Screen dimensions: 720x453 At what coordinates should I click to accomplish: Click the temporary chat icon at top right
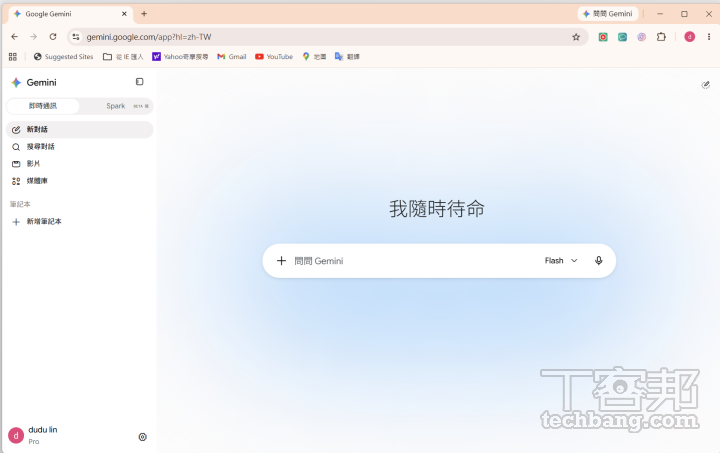(x=706, y=84)
